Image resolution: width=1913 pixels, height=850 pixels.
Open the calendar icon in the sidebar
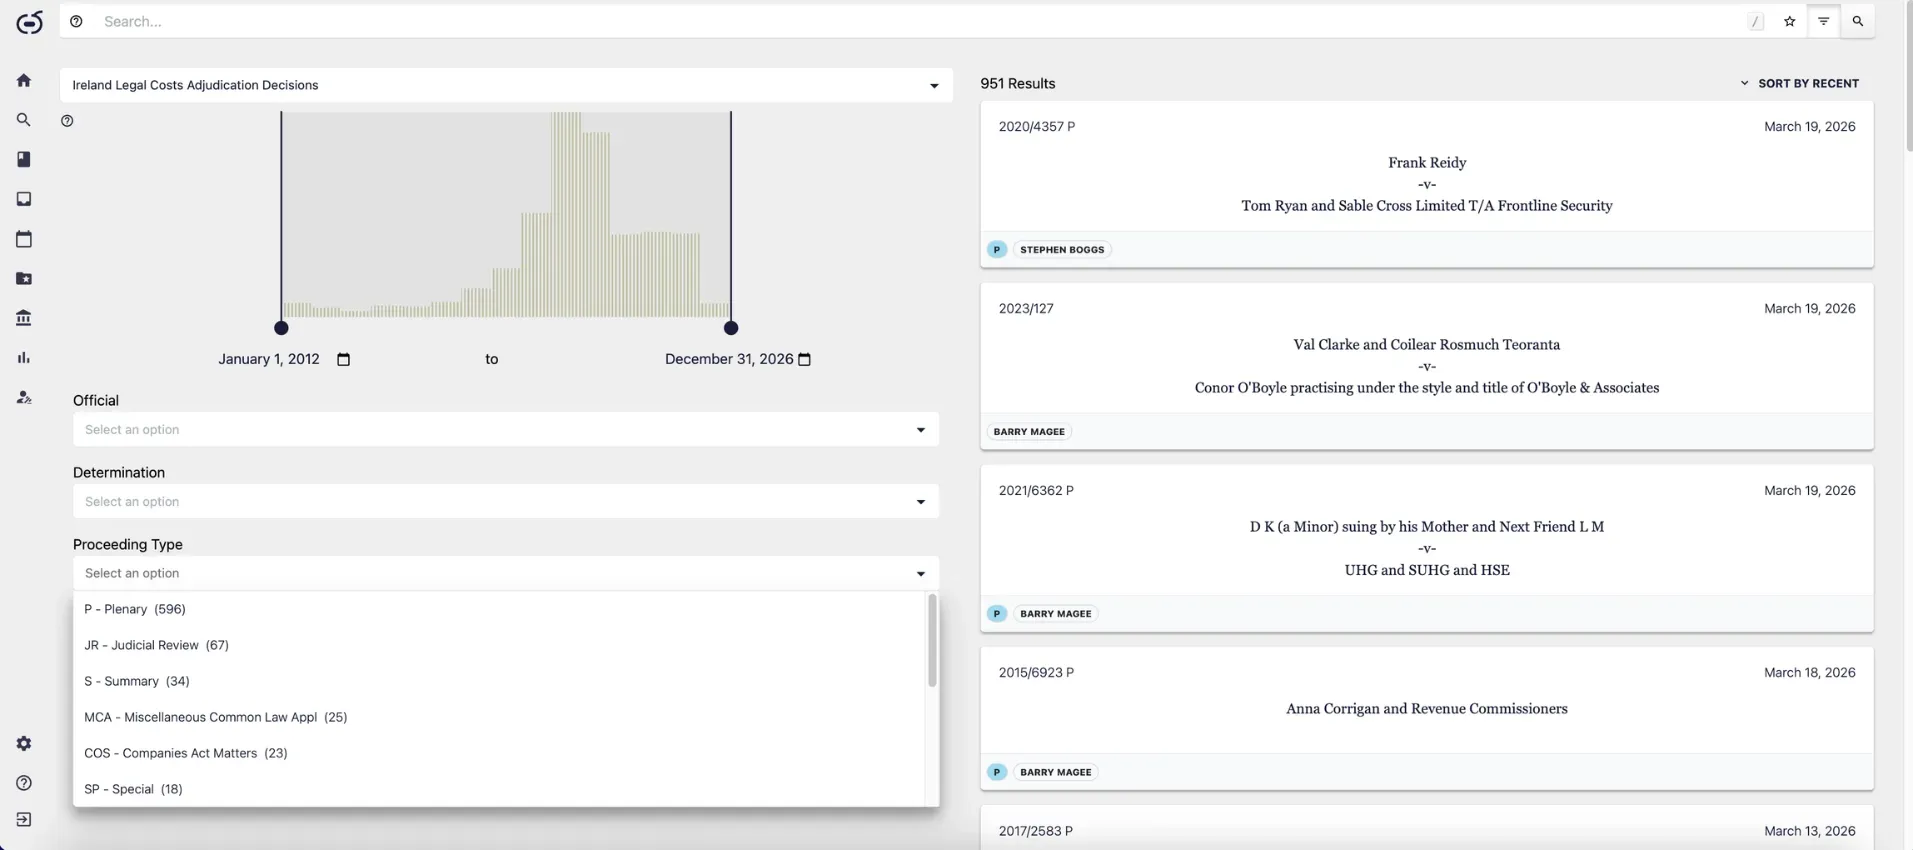point(24,239)
